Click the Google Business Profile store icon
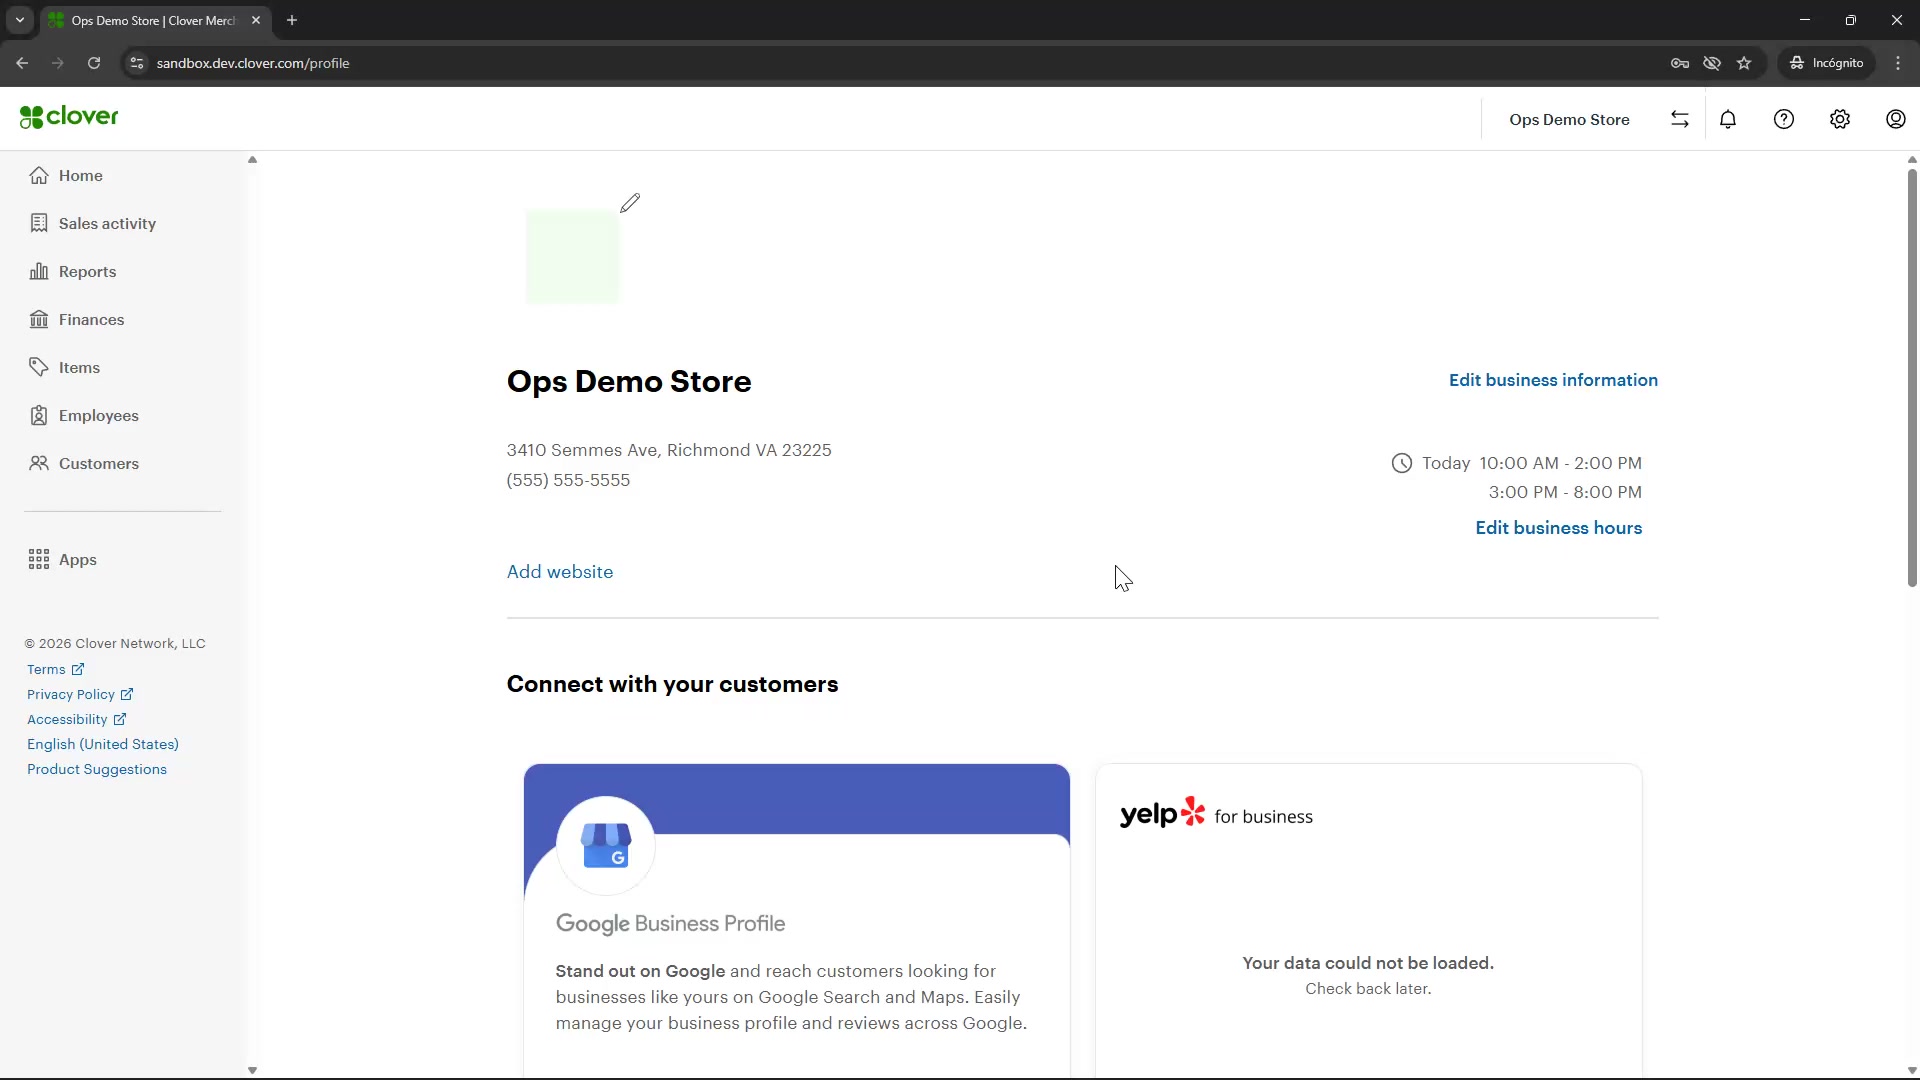Viewport: 1920px width, 1080px height. (606, 846)
